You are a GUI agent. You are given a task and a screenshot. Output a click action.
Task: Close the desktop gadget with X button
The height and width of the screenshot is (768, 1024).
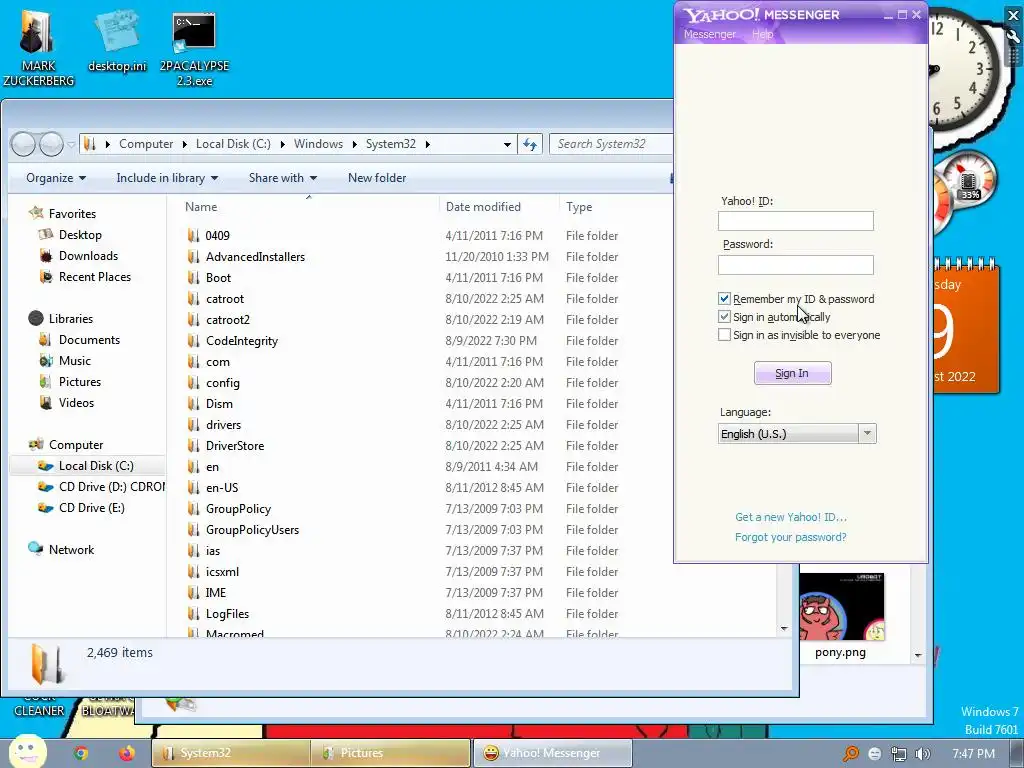pyautogui.click(x=1014, y=15)
